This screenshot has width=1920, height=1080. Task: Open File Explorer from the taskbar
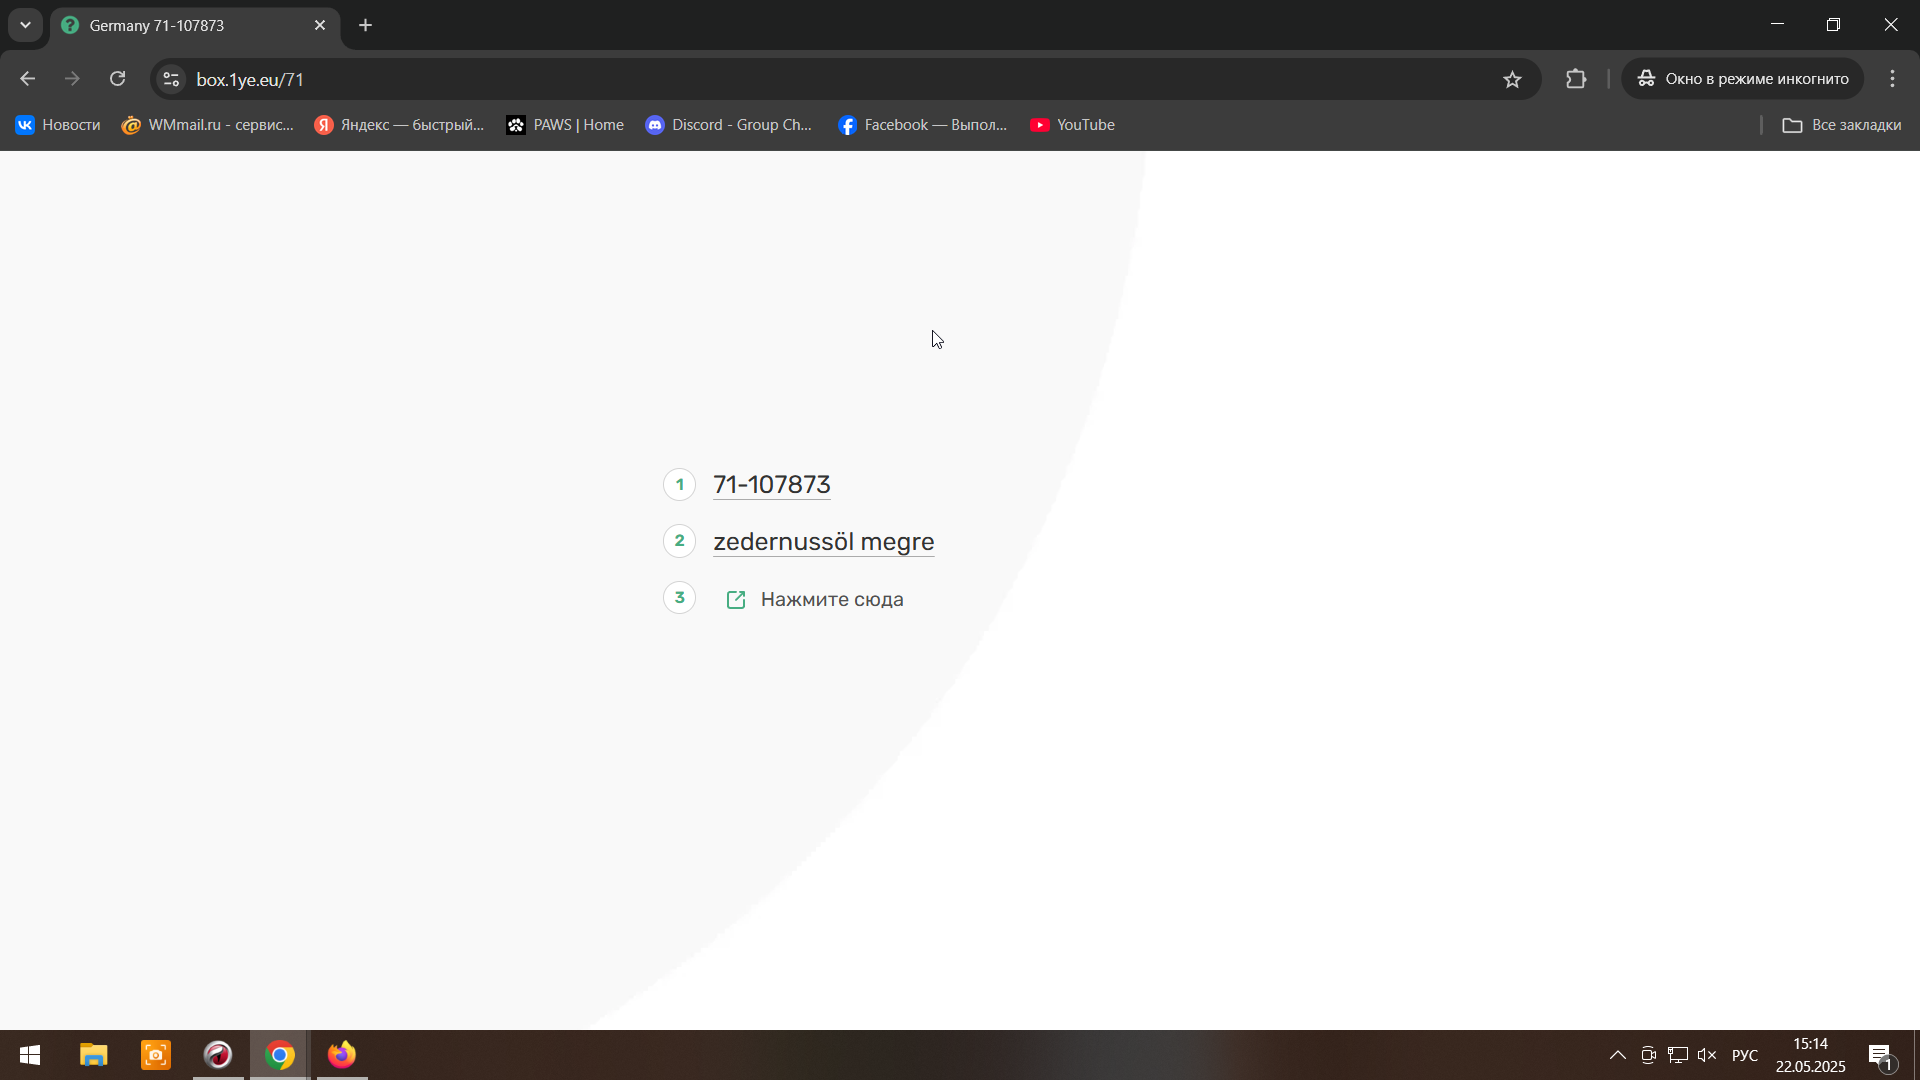[94, 1055]
